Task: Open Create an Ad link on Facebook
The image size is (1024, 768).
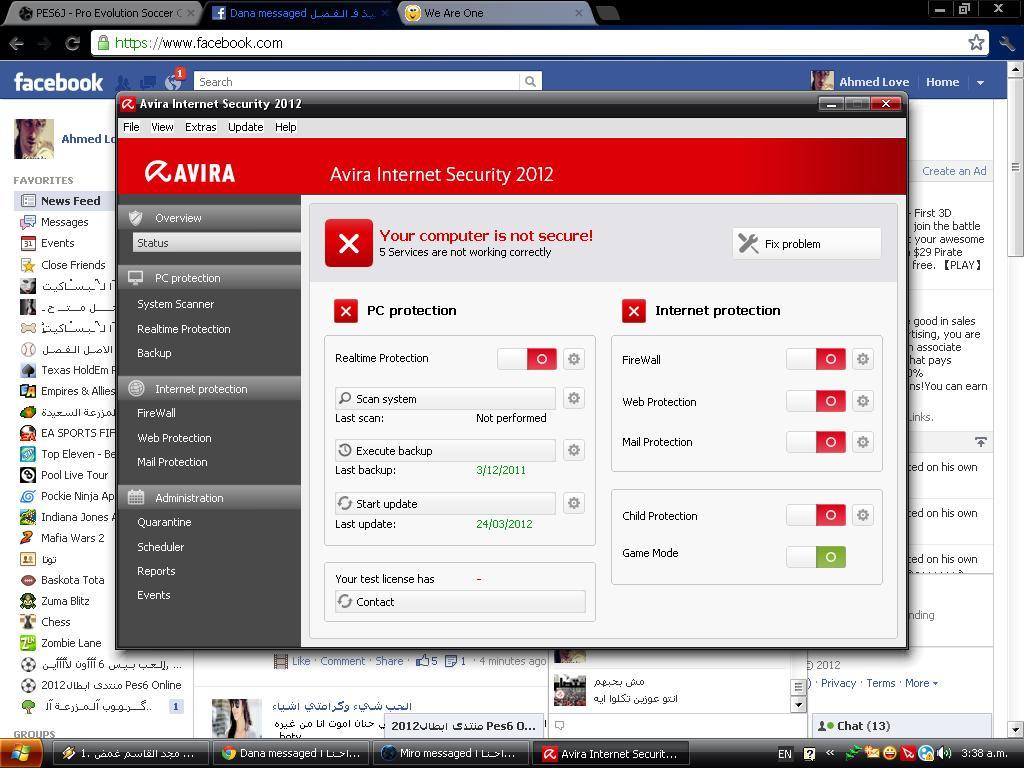Action: click(954, 171)
